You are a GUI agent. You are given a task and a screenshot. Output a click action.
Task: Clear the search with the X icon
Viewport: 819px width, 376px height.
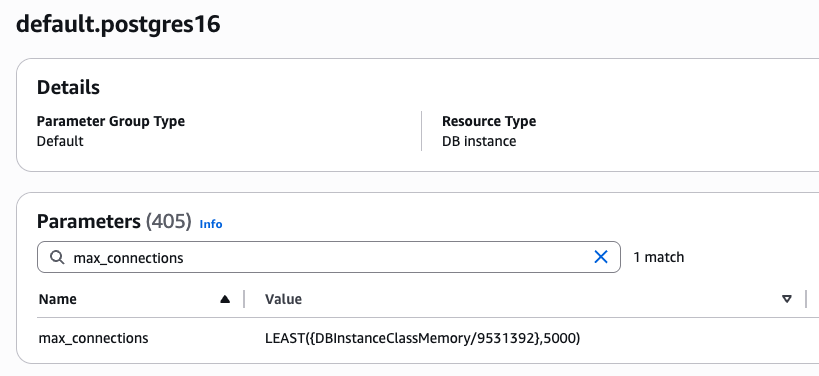(x=601, y=257)
